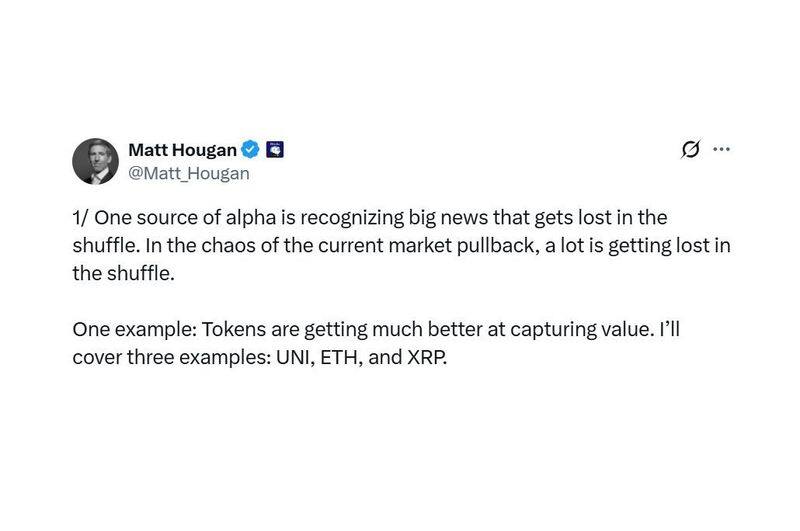Screen dimensions: 800x531
Task: Click the blue verified checkmark badge
Action: click(x=251, y=150)
